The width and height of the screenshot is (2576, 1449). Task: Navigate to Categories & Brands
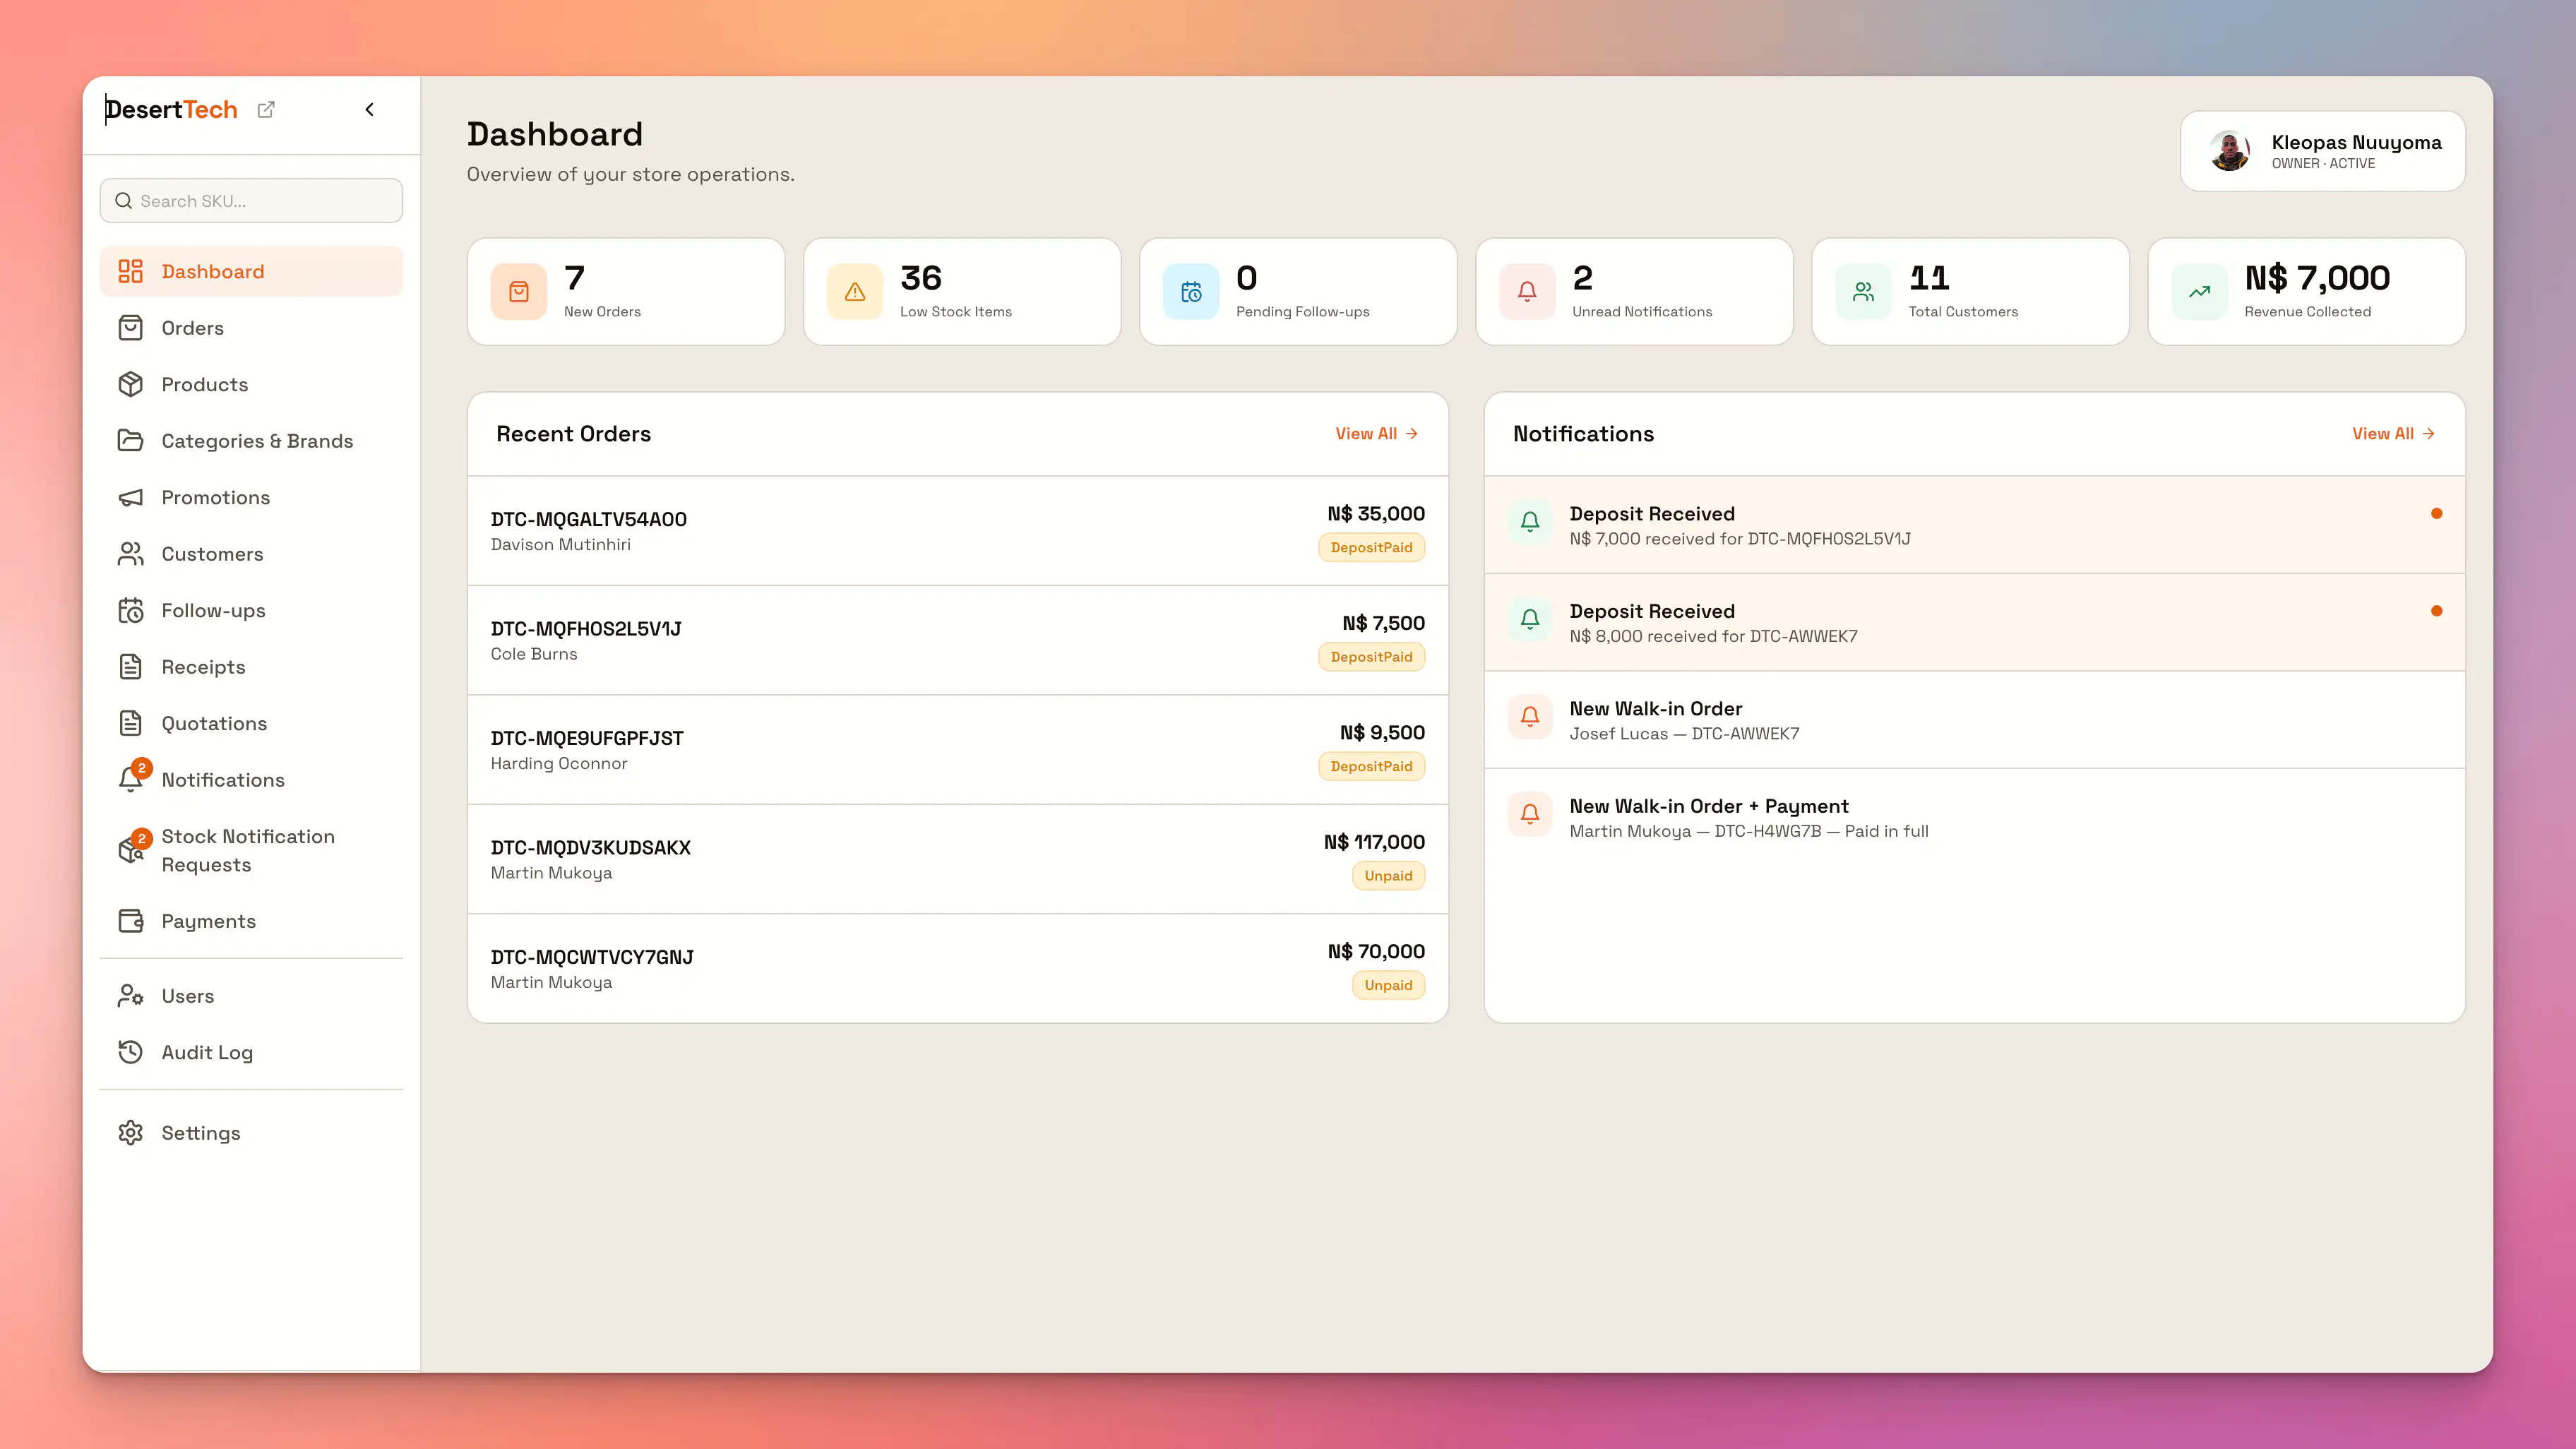[251, 441]
